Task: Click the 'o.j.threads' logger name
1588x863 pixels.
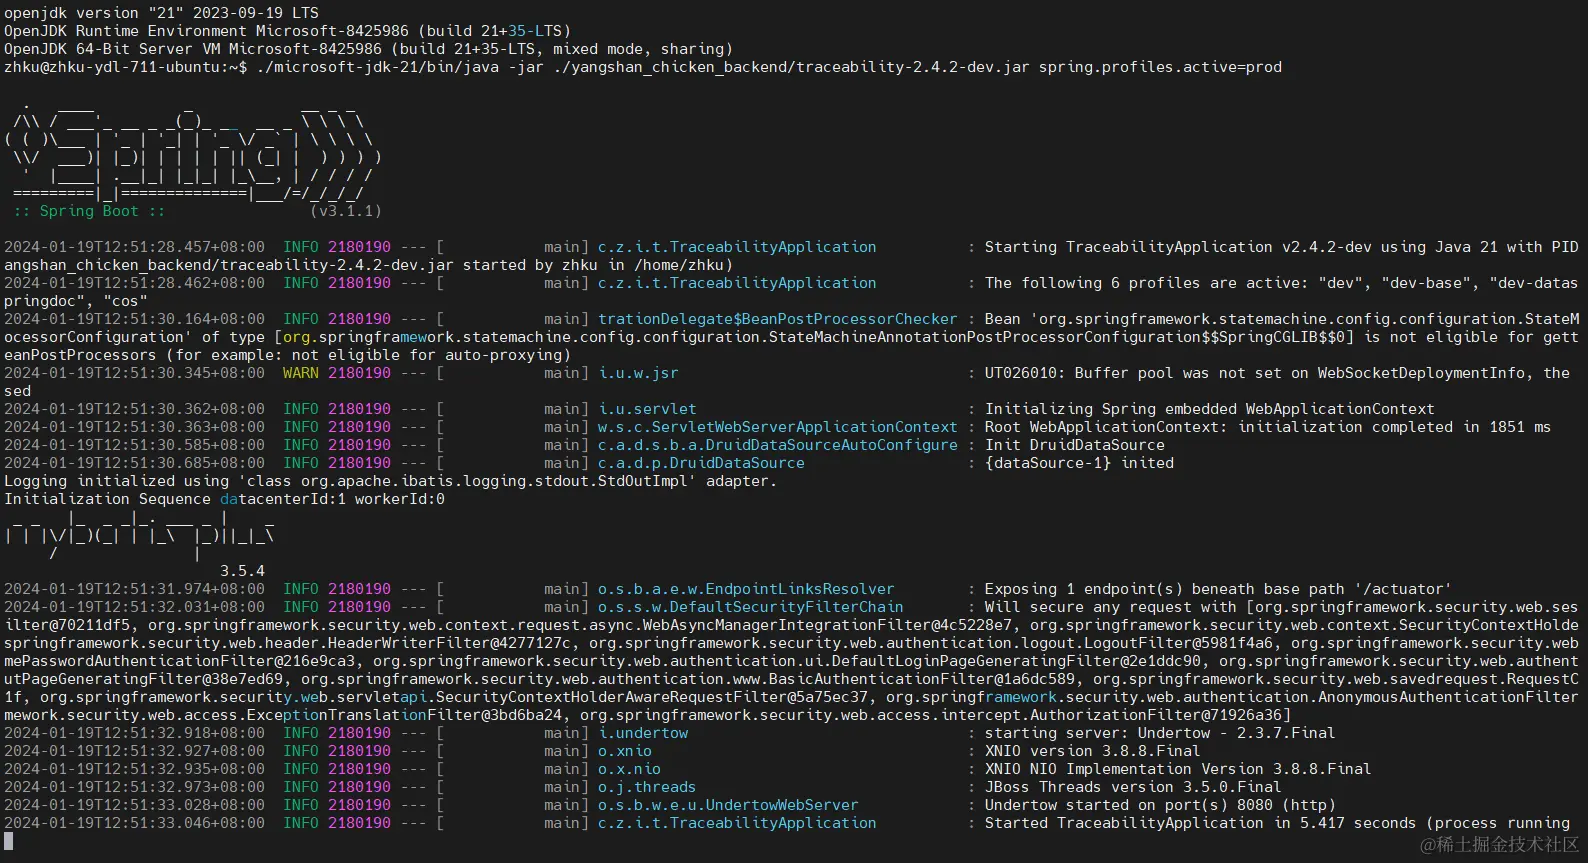Action: click(647, 787)
